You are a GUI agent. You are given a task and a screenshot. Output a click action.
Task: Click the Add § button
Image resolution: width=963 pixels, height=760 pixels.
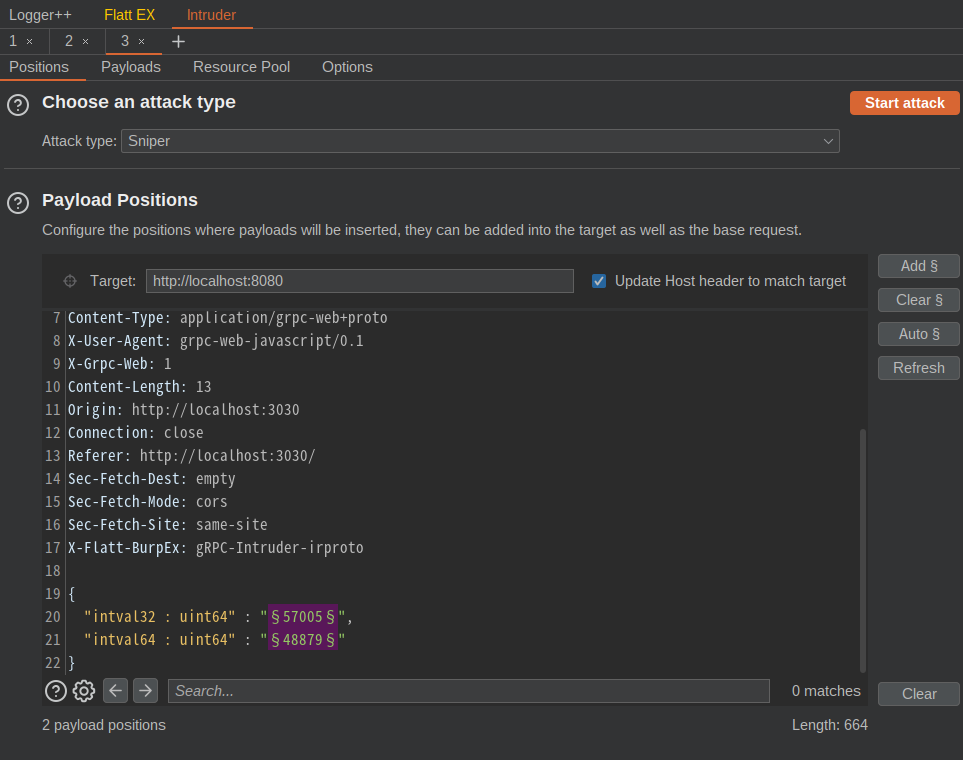pyautogui.click(x=919, y=266)
